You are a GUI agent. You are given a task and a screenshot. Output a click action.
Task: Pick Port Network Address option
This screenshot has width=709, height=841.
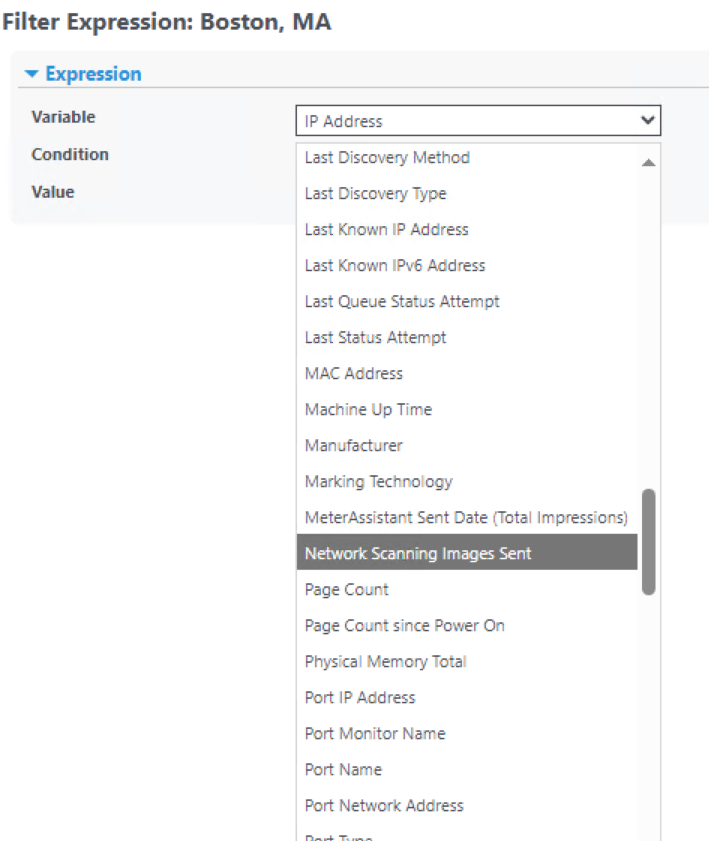[x=384, y=806]
